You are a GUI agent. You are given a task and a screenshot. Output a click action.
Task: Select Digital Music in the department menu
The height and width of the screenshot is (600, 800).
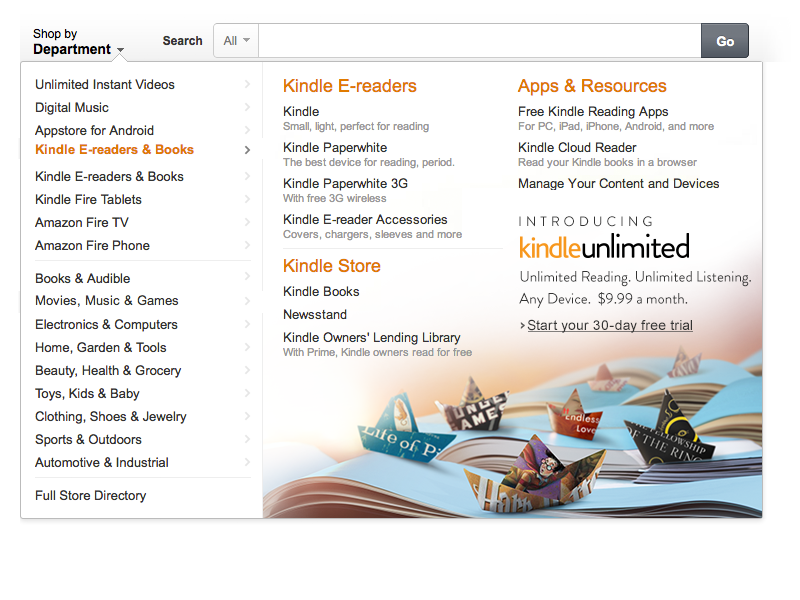[72, 108]
